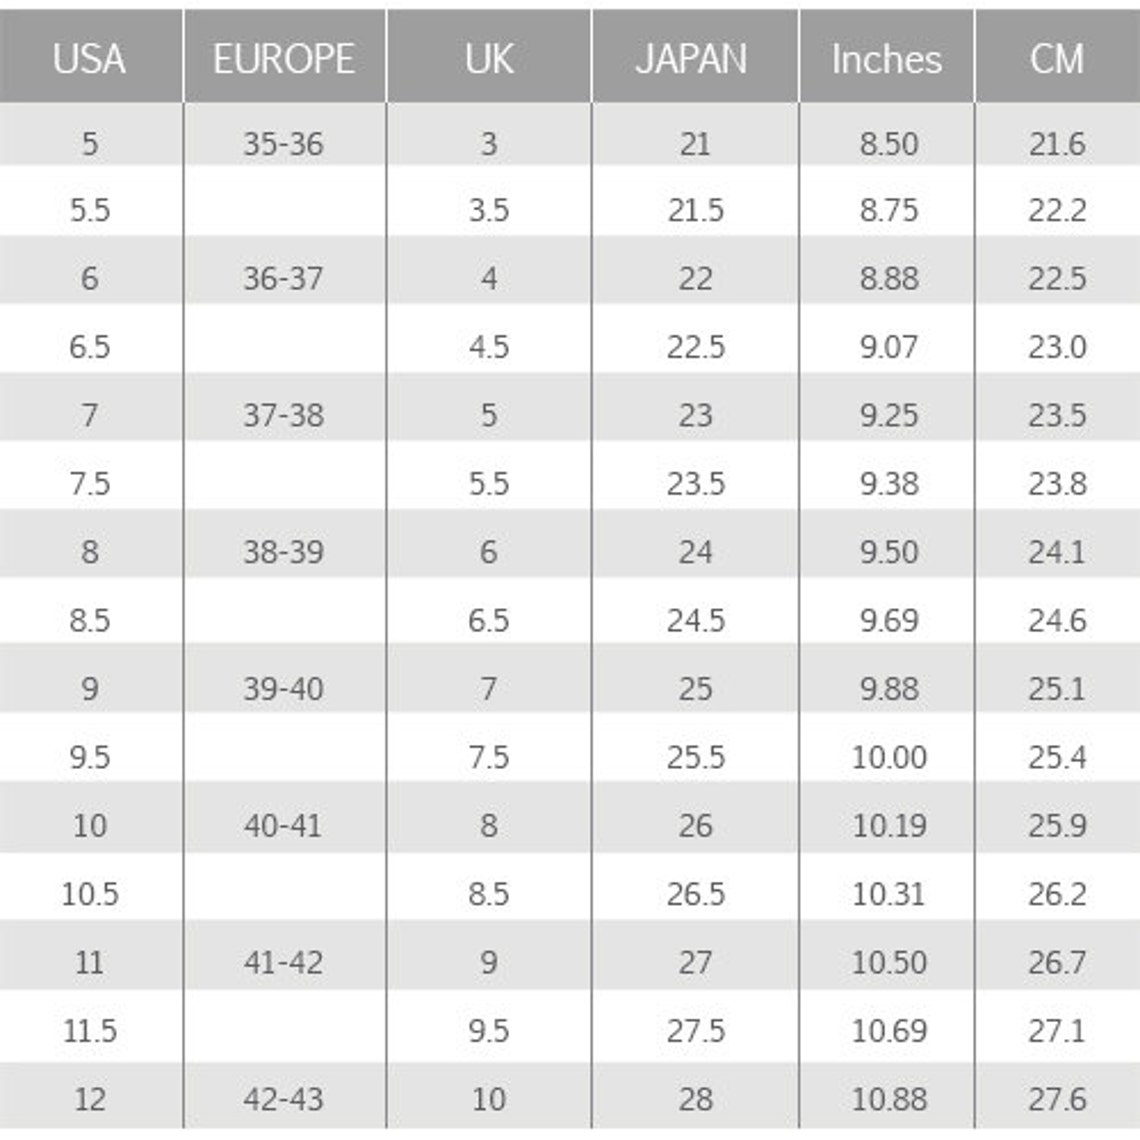Viewport: 1140px width, 1140px height.
Task: Select the 41-42 Europe size cell
Action: (x=284, y=963)
